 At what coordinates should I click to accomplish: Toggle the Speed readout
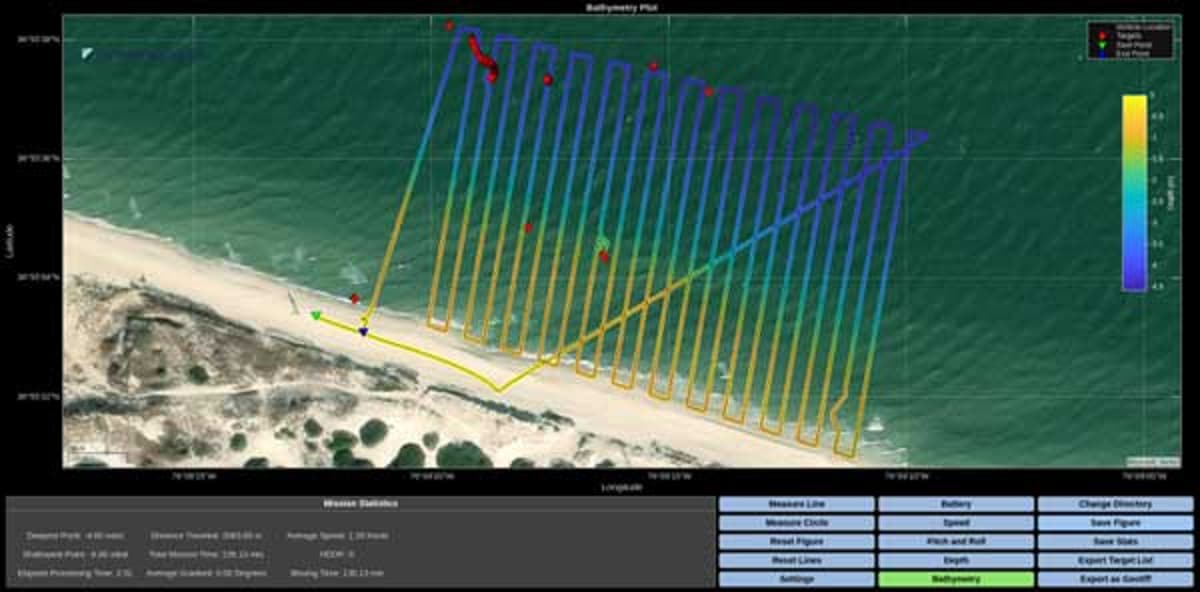955,523
